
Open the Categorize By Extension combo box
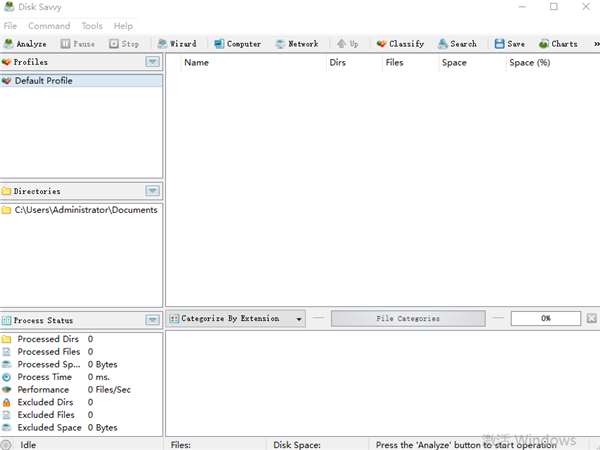(x=236, y=319)
